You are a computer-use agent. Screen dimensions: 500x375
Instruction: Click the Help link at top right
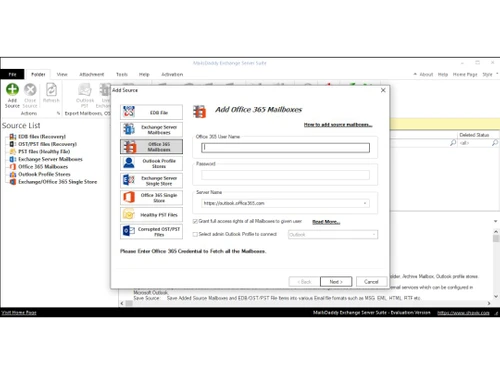click(x=443, y=74)
